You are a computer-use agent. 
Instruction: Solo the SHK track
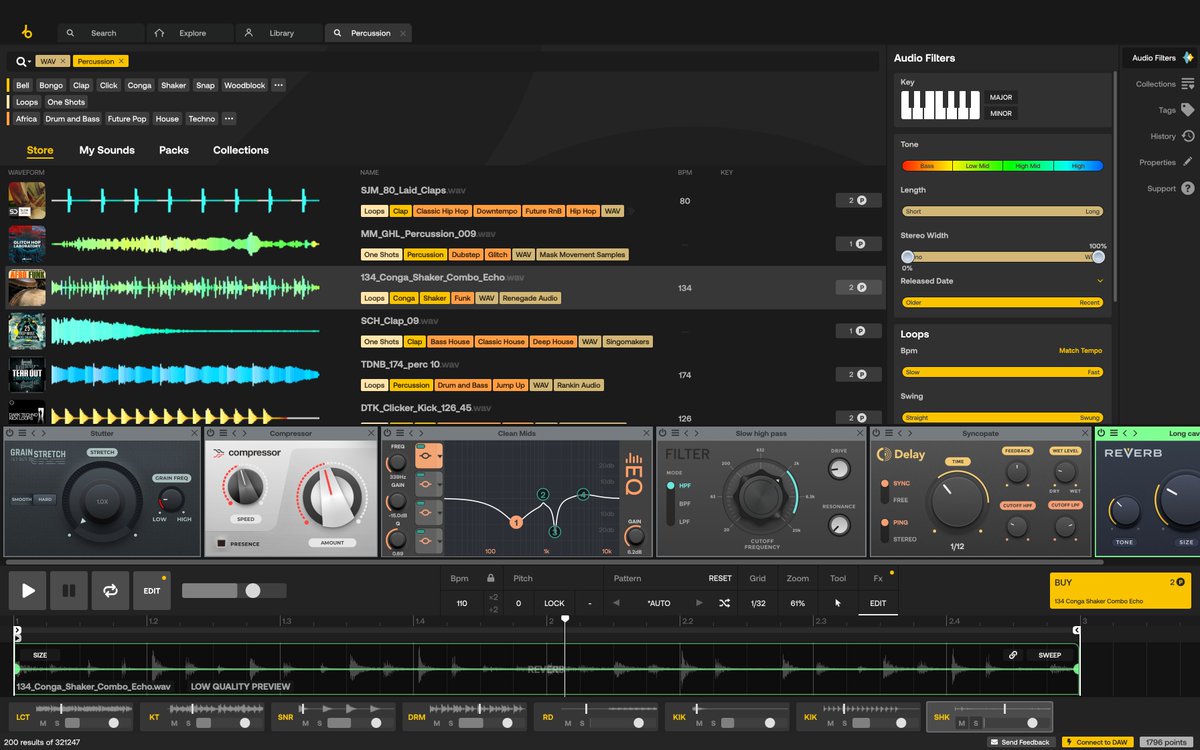(x=974, y=722)
